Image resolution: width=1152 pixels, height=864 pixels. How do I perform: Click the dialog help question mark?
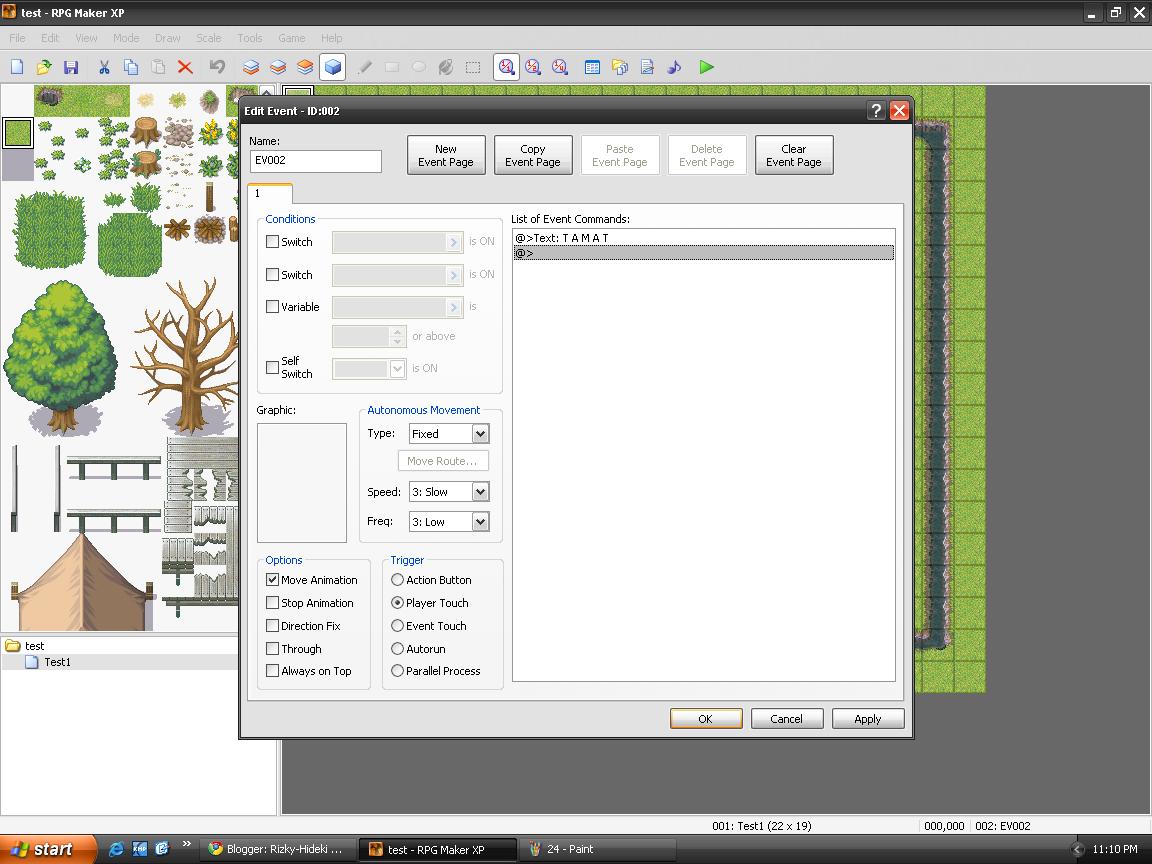click(876, 111)
